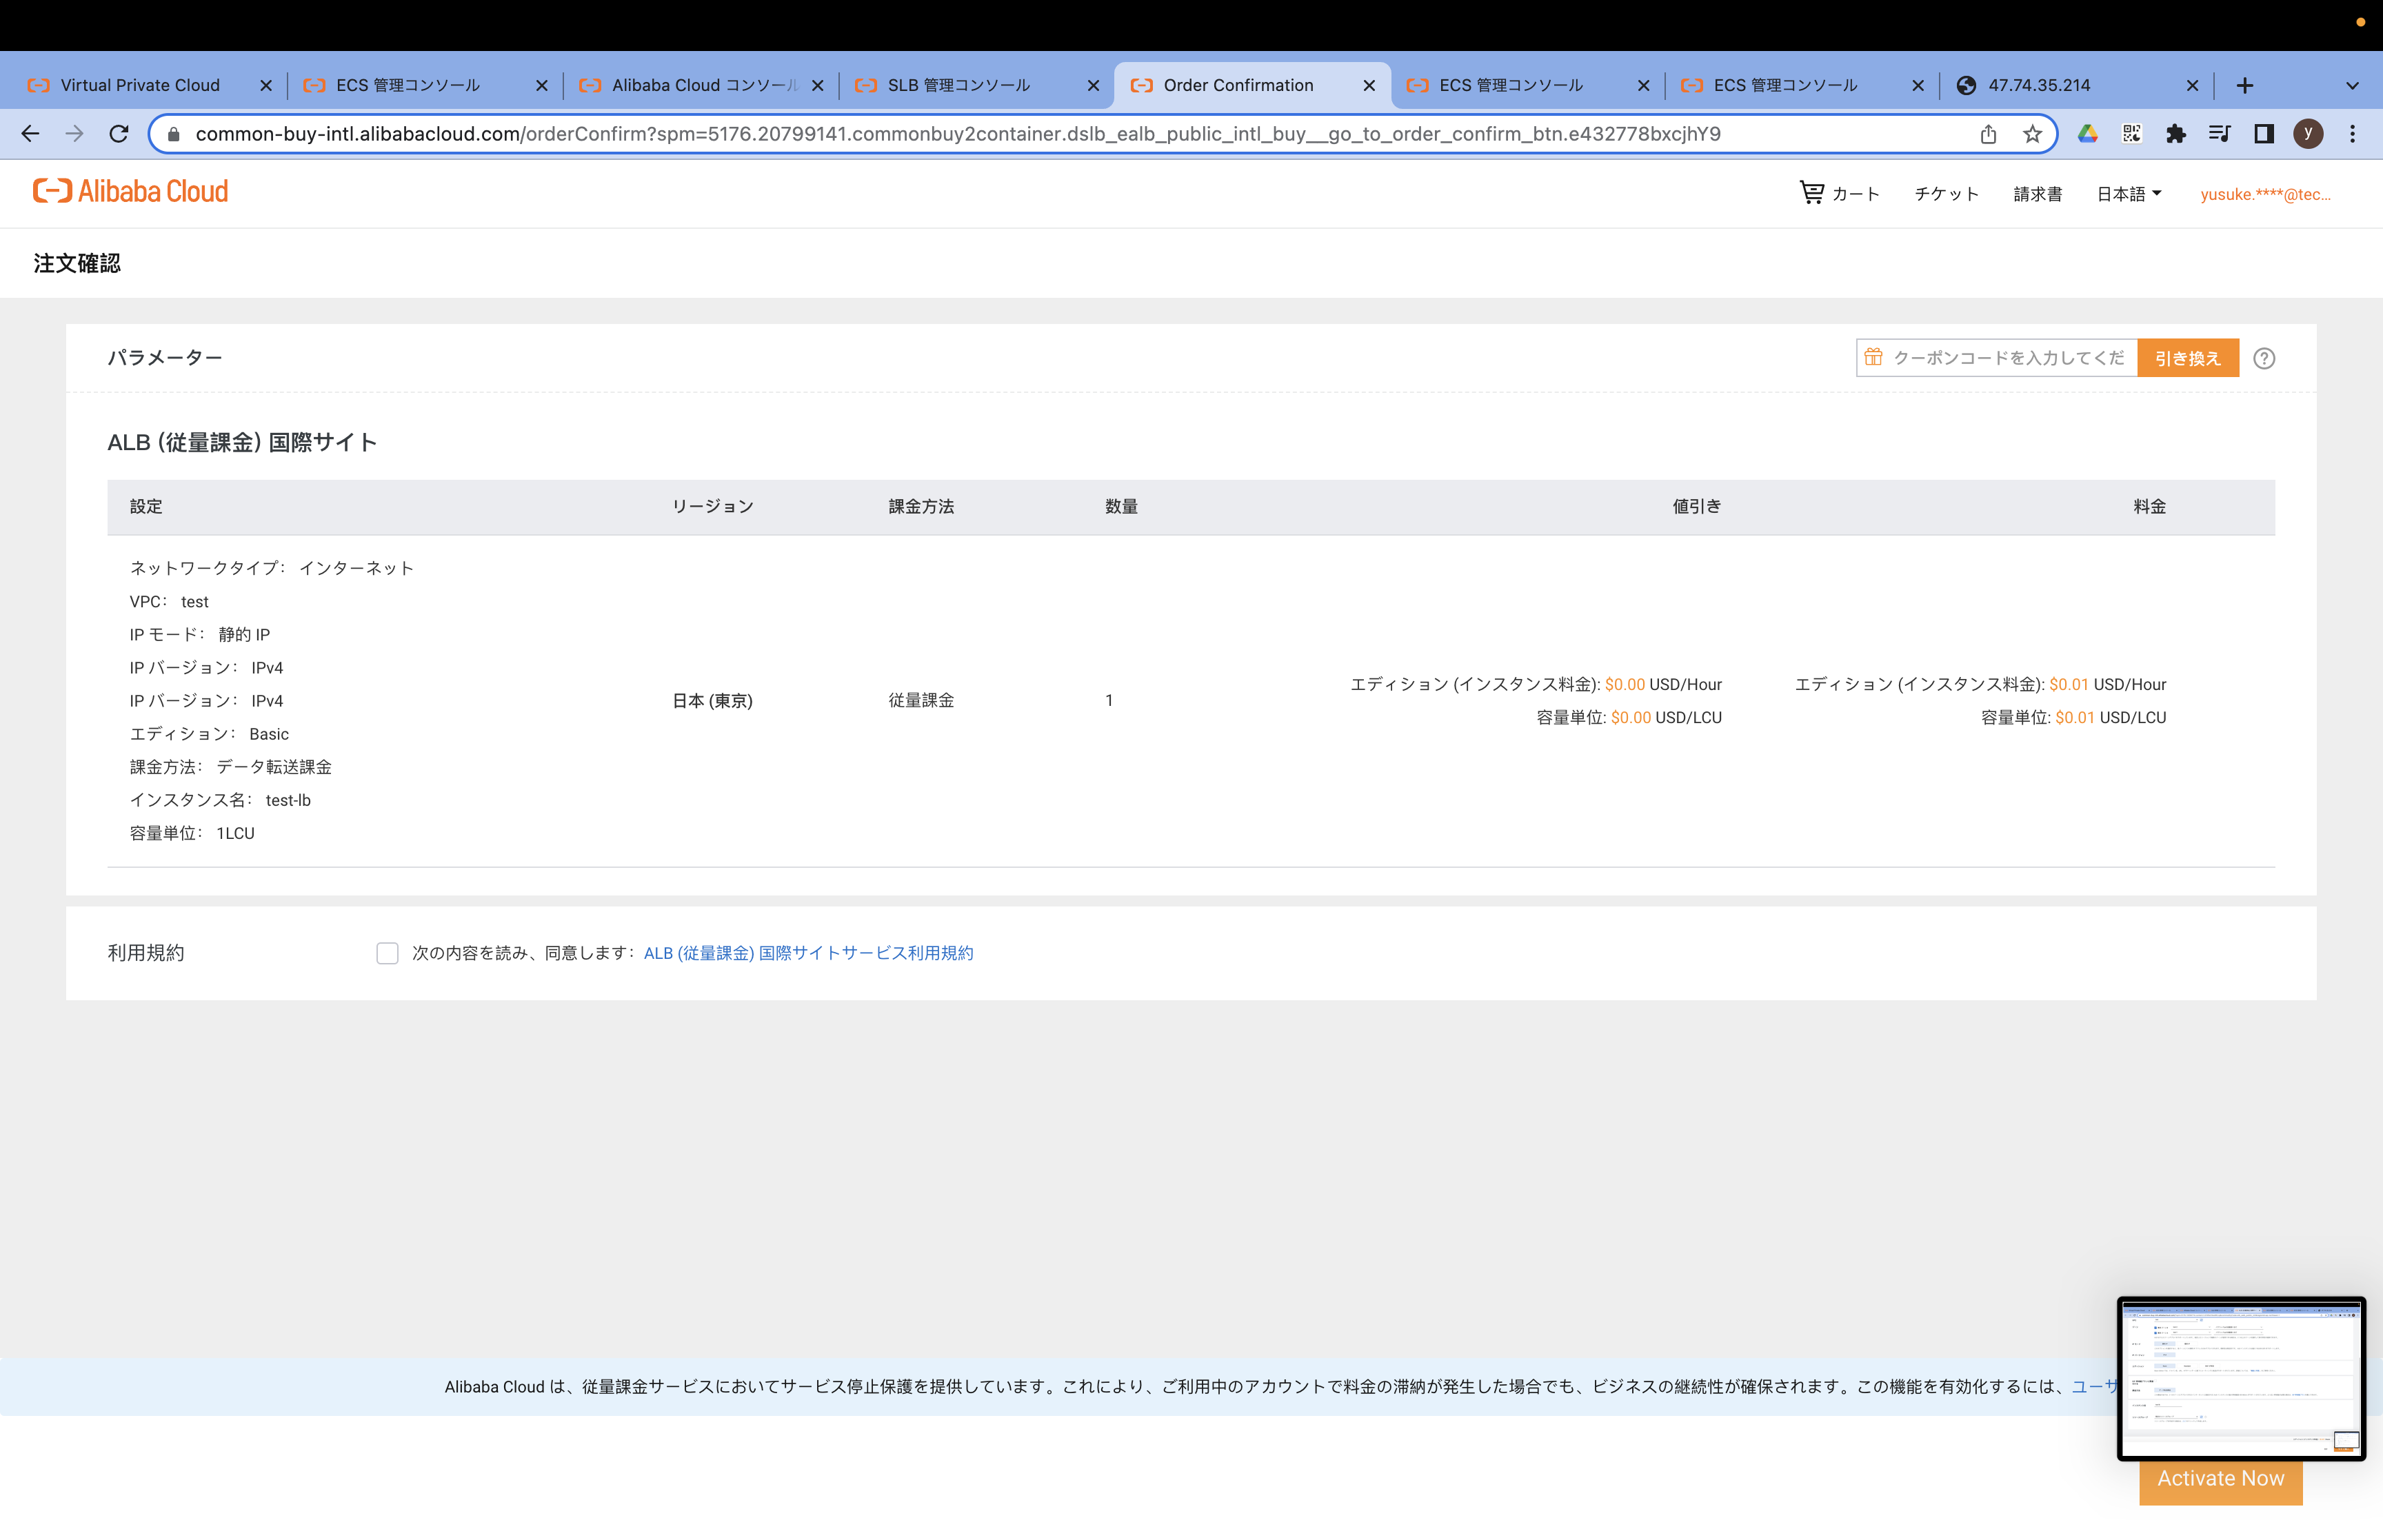Open the ALB 国際サイトサービス利用規約 link
Image resolution: width=2383 pixels, height=1540 pixels.
tap(809, 953)
